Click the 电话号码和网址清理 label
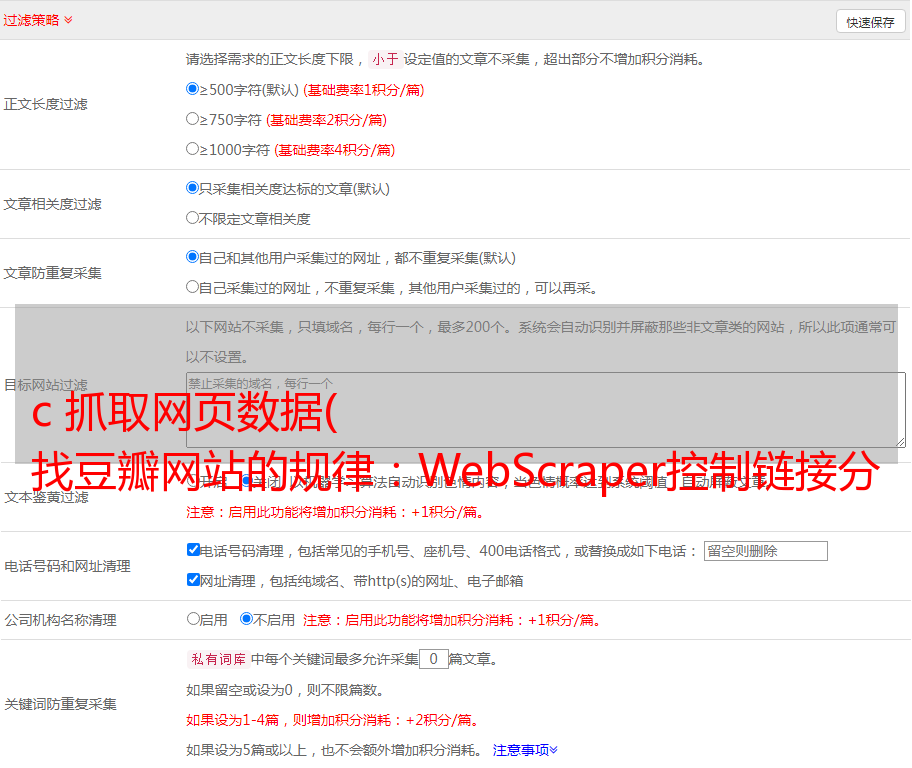The height and width of the screenshot is (768, 912). [67, 566]
